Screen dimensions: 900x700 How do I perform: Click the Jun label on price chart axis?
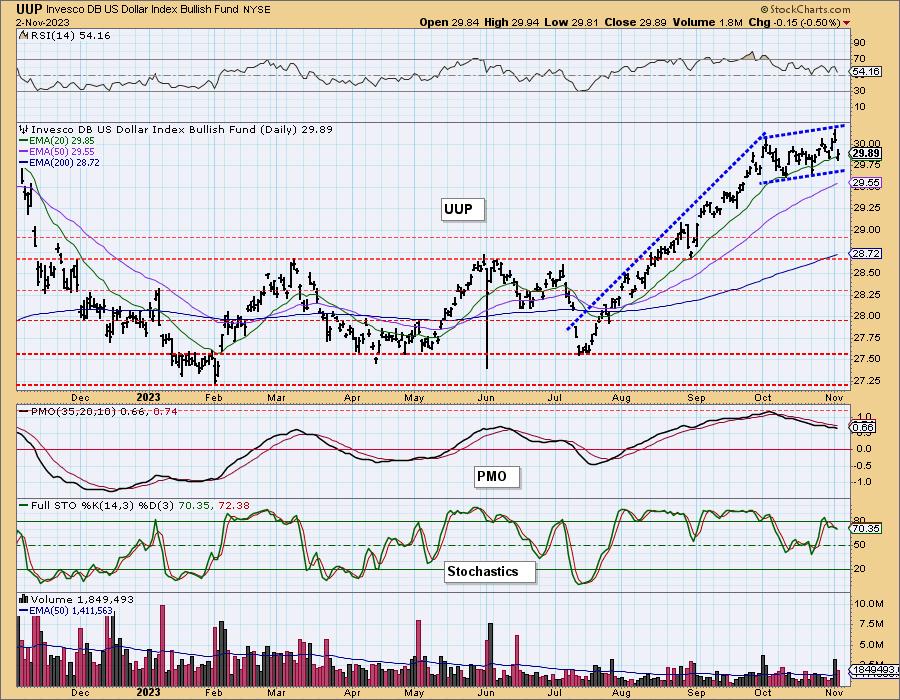(x=487, y=397)
